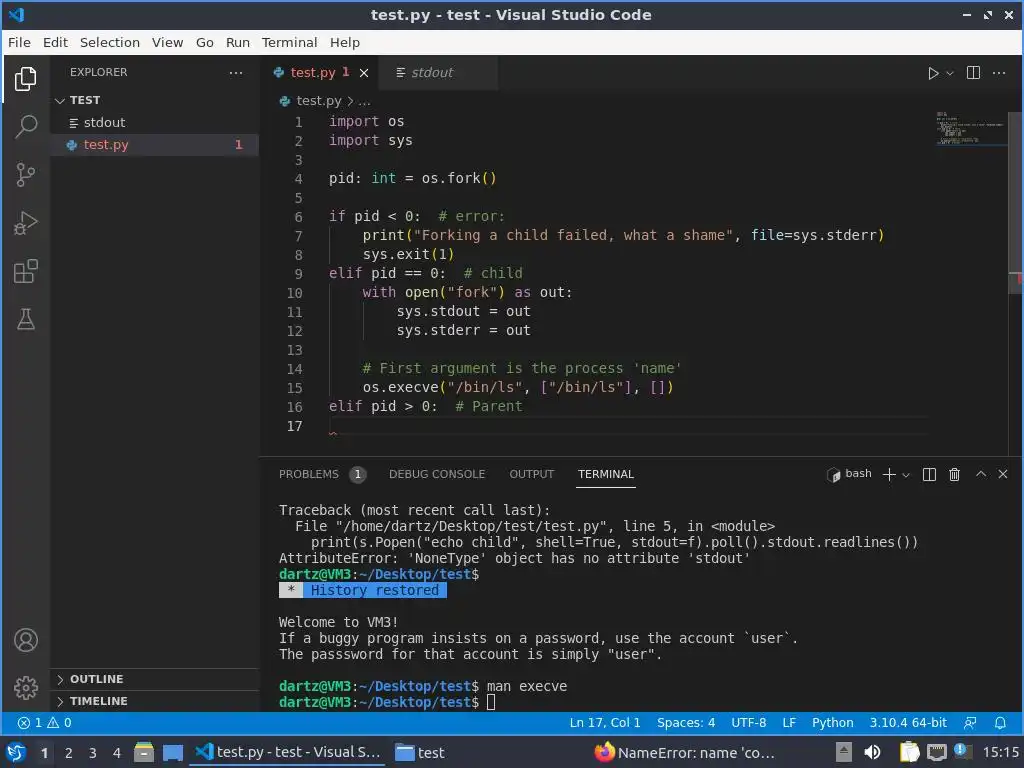The width and height of the screenshot is (1024, 768).
Task: Click the editor minimap
Action: click(971, 128)
